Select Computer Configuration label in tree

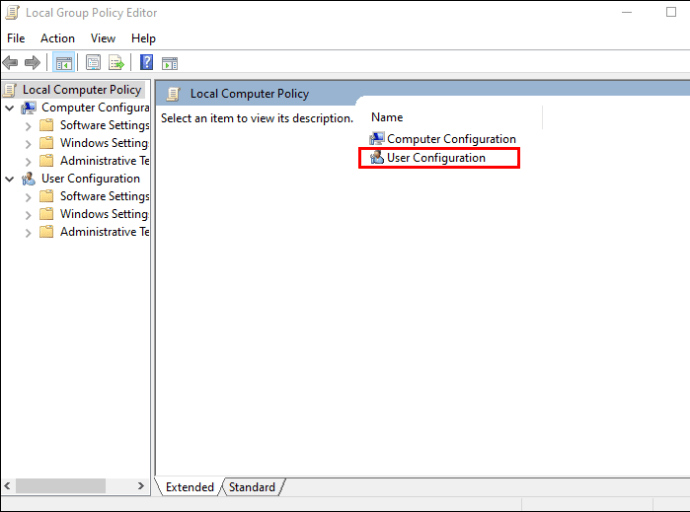pyautogui.click(x=95, y=107)
